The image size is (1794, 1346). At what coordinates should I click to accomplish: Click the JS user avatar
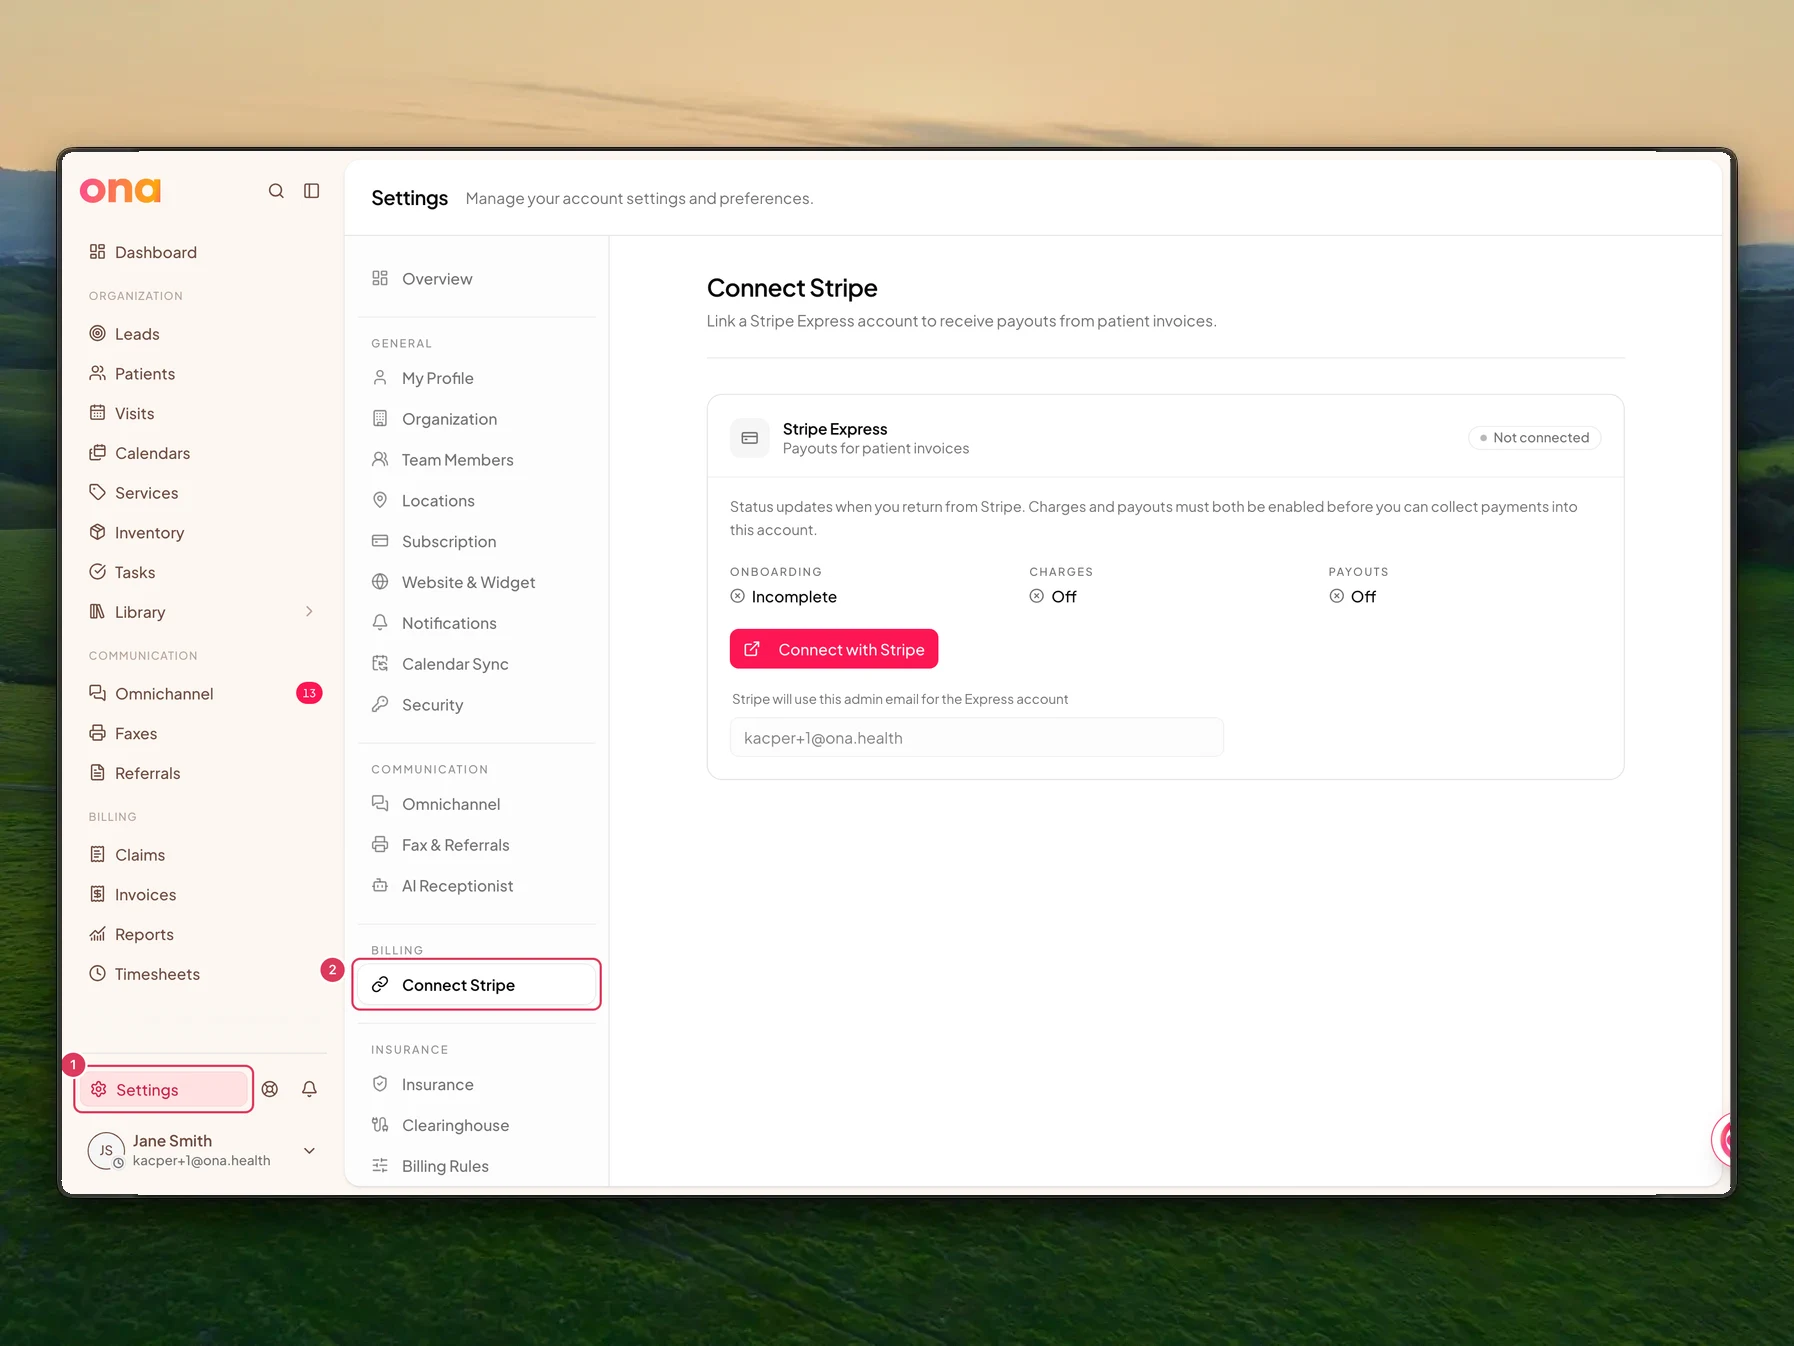point(106,1151)
